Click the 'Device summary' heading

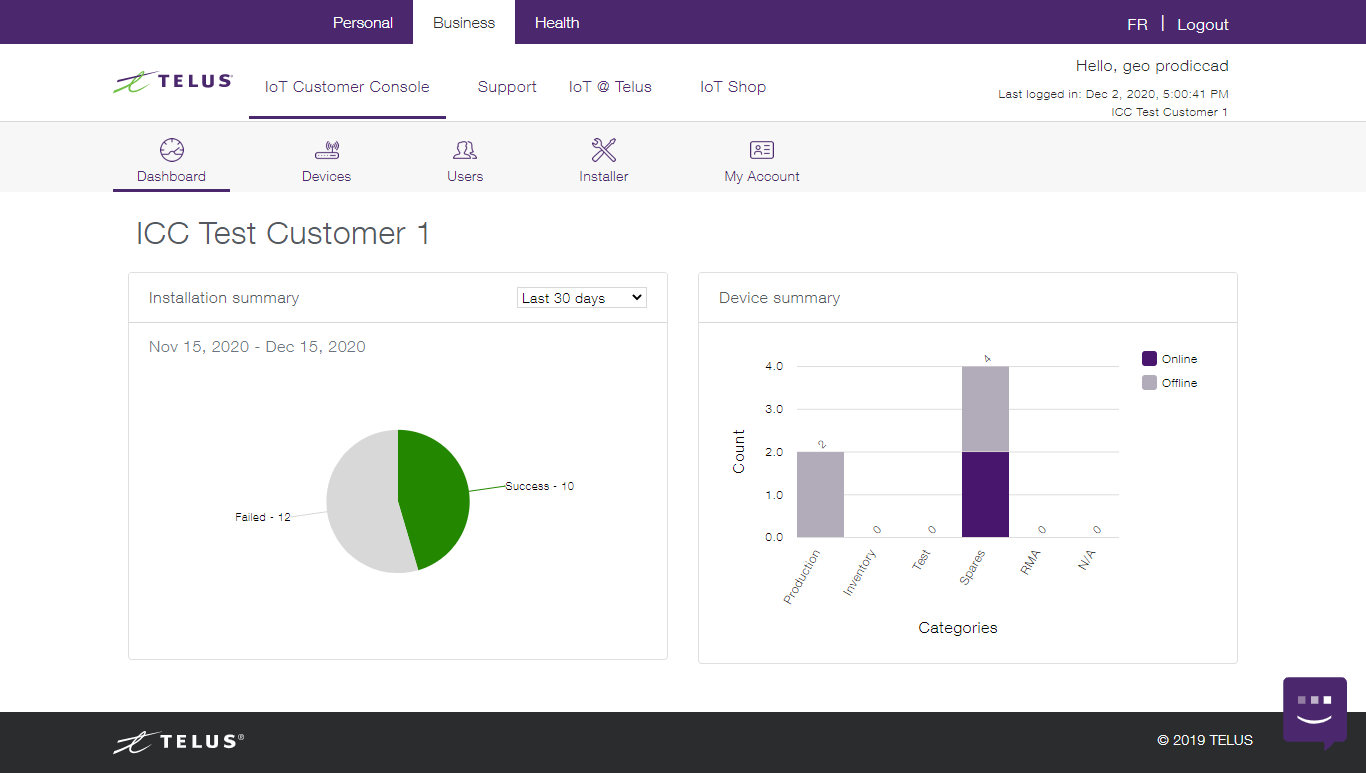779,298
